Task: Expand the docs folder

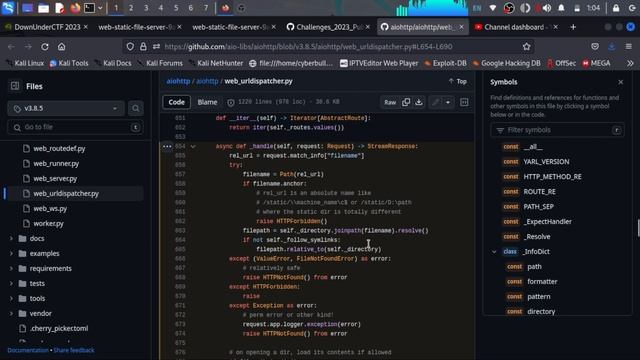Action: coord(11,238)
